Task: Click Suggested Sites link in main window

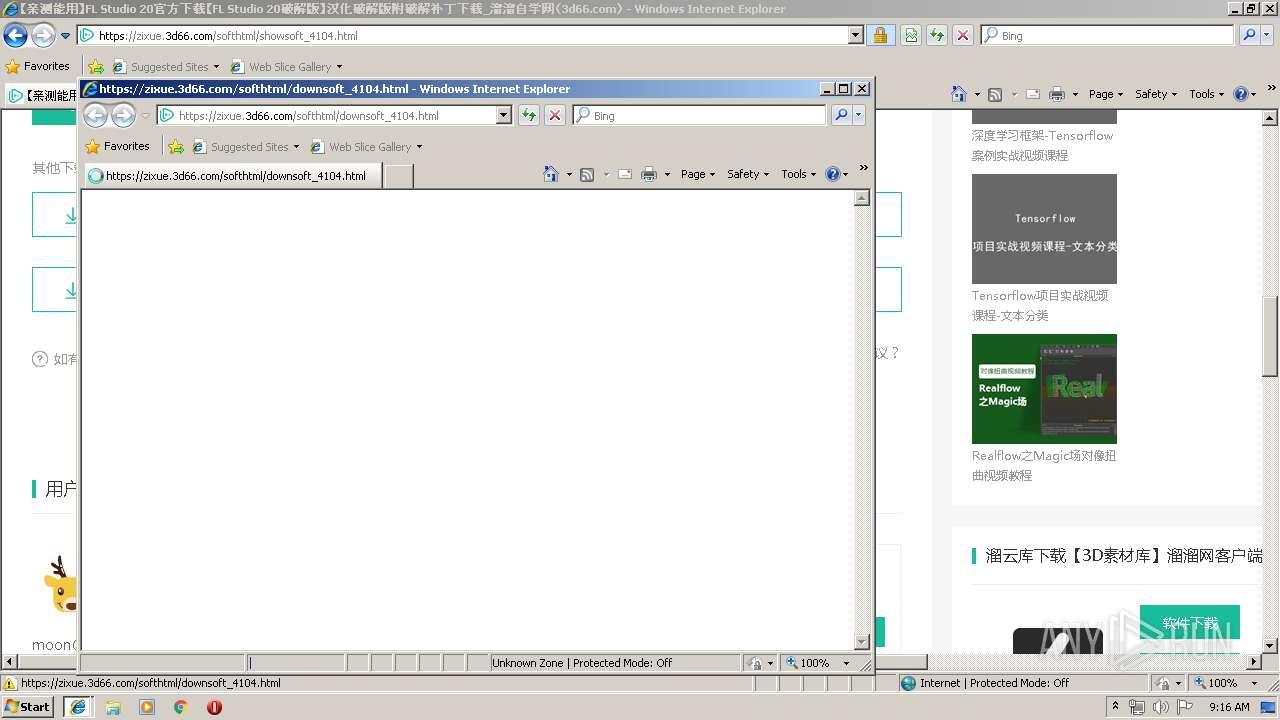Action: pyautogui.click(x=164, y=67)
